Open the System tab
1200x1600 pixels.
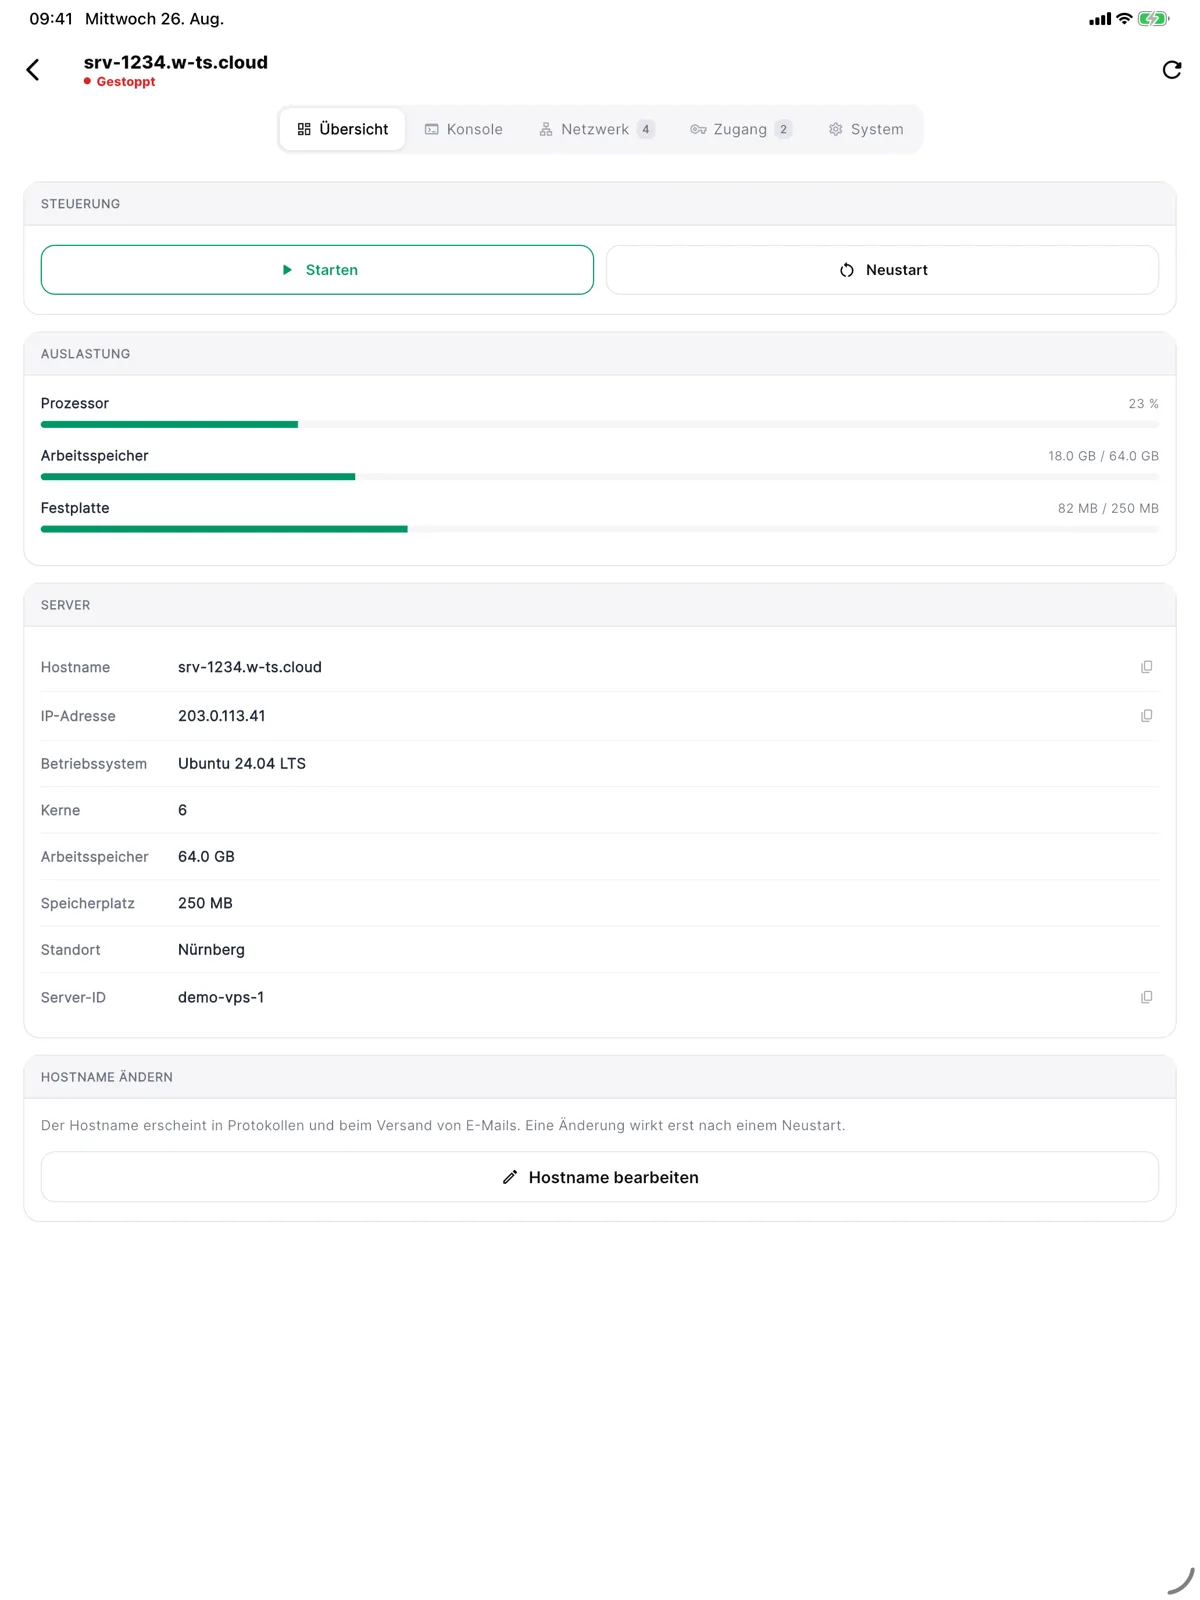coord(866,129)
